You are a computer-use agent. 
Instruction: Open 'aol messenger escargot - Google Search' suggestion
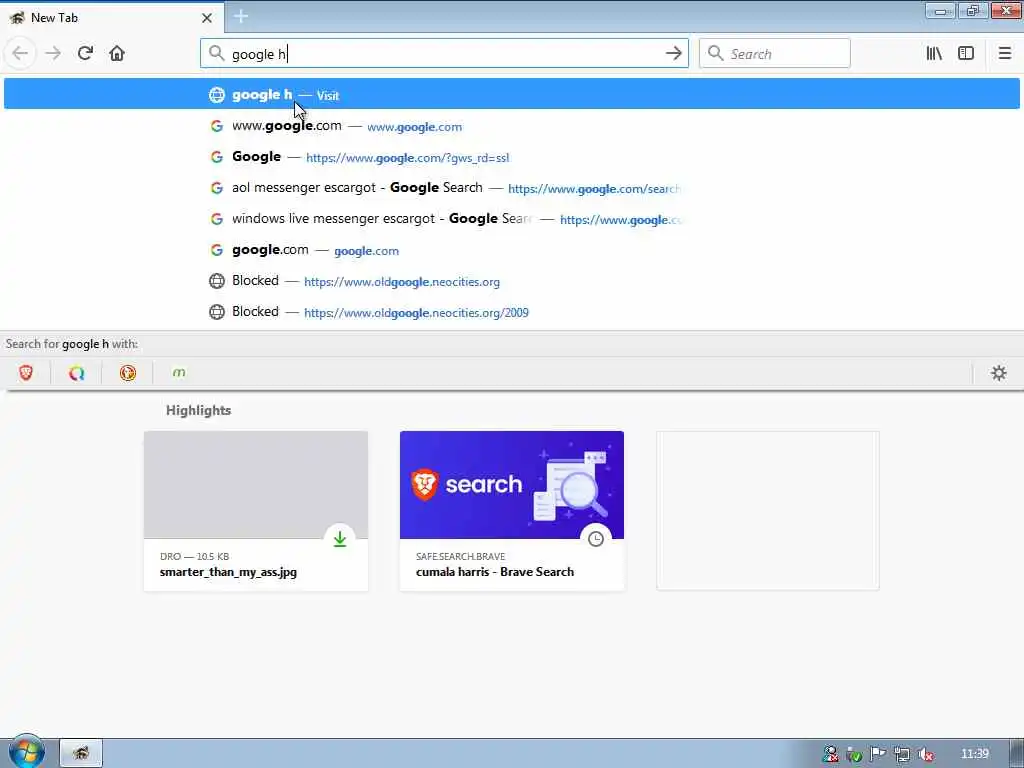[x=511, y=188]
